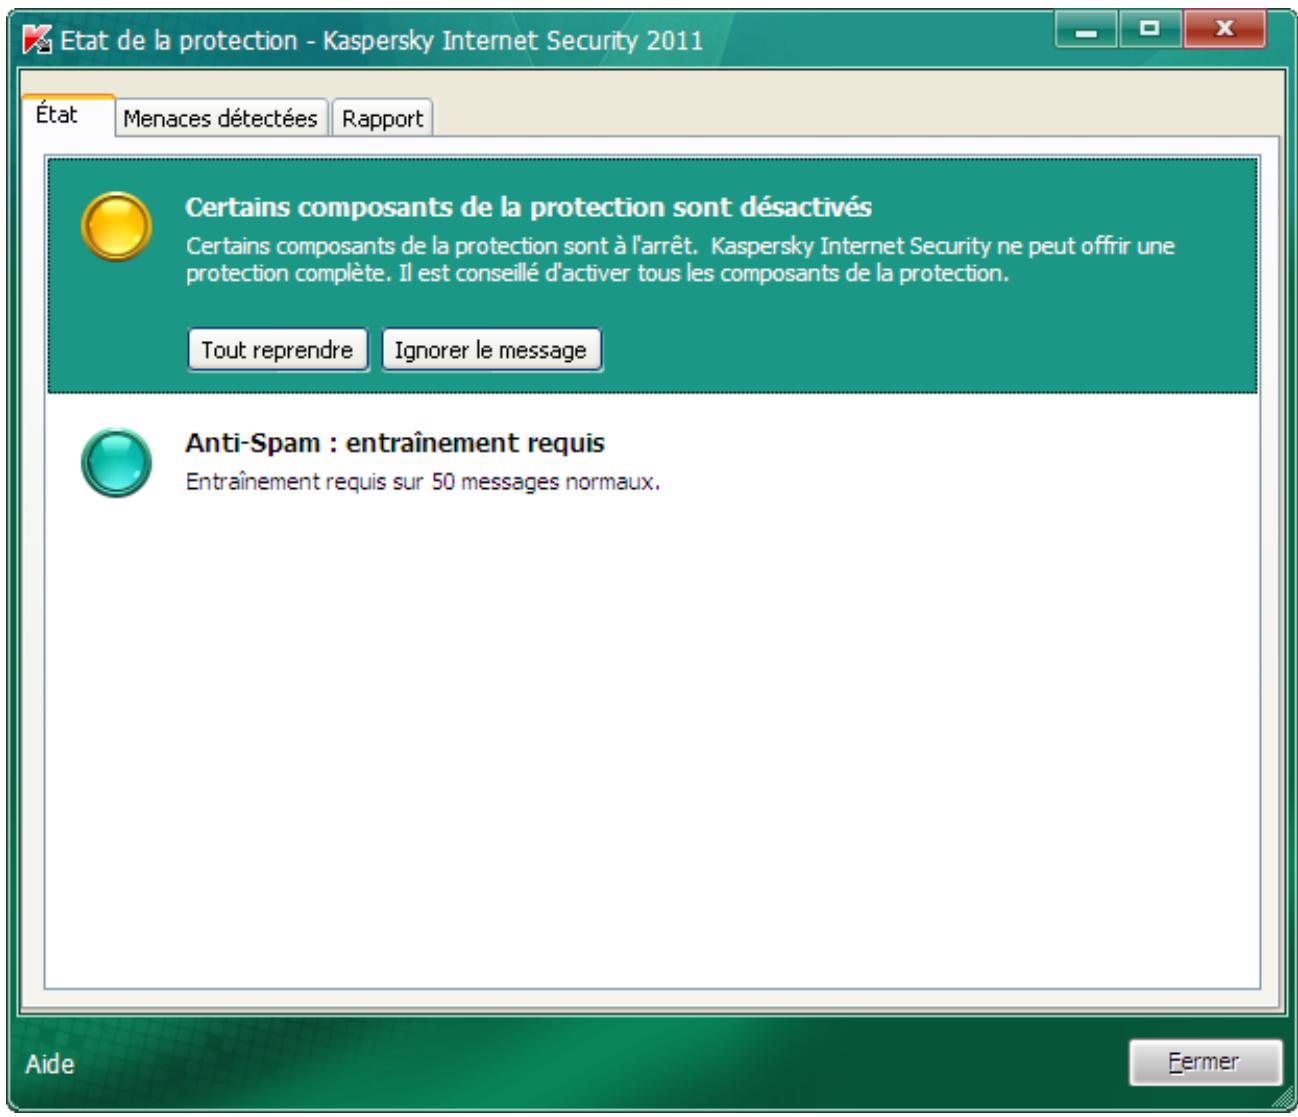
Task: Select 'Anti-Spam : entraînement requis' heading
Action: (x=395, y=442)
